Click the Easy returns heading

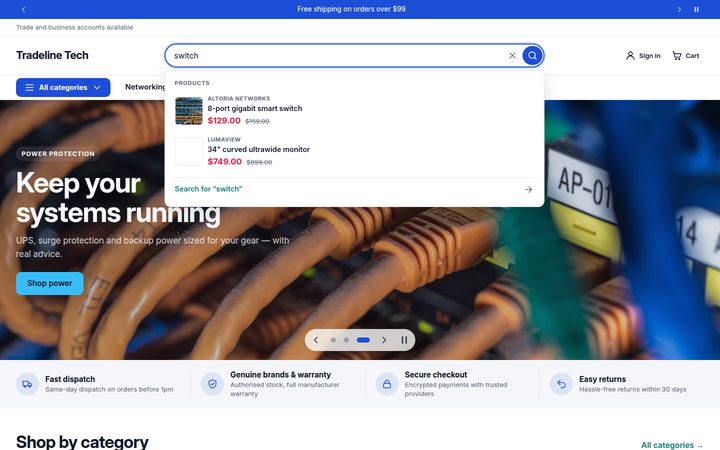(602, 379)
